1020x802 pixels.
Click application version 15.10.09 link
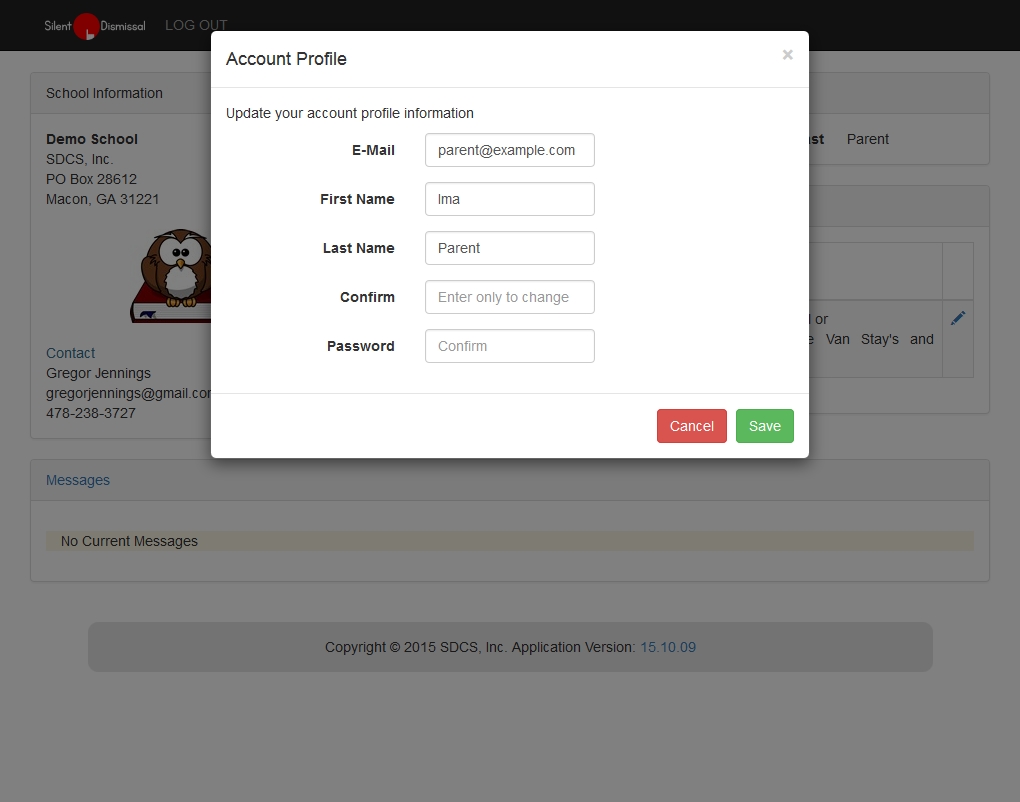(x=668, y=647)
